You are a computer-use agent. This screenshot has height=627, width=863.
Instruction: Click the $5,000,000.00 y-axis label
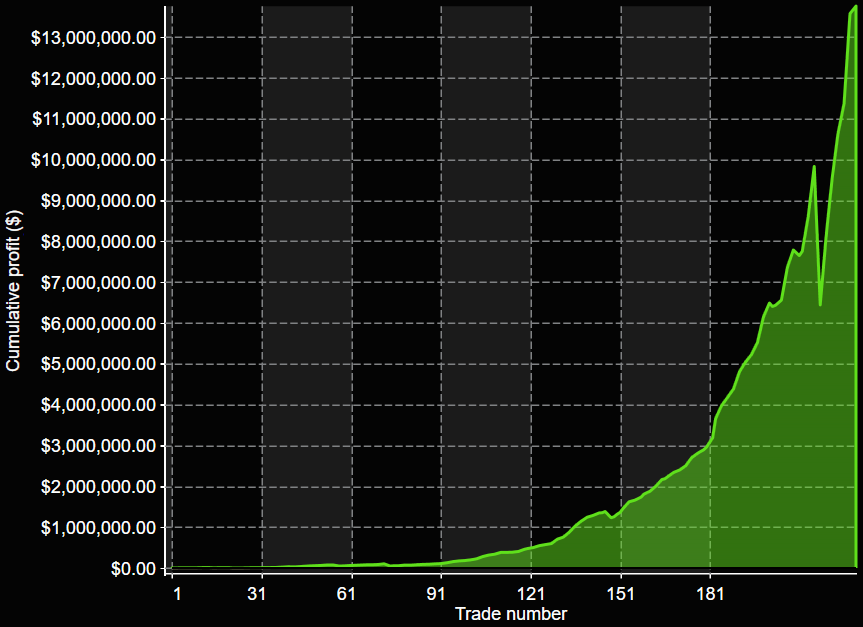pos(99,364)
